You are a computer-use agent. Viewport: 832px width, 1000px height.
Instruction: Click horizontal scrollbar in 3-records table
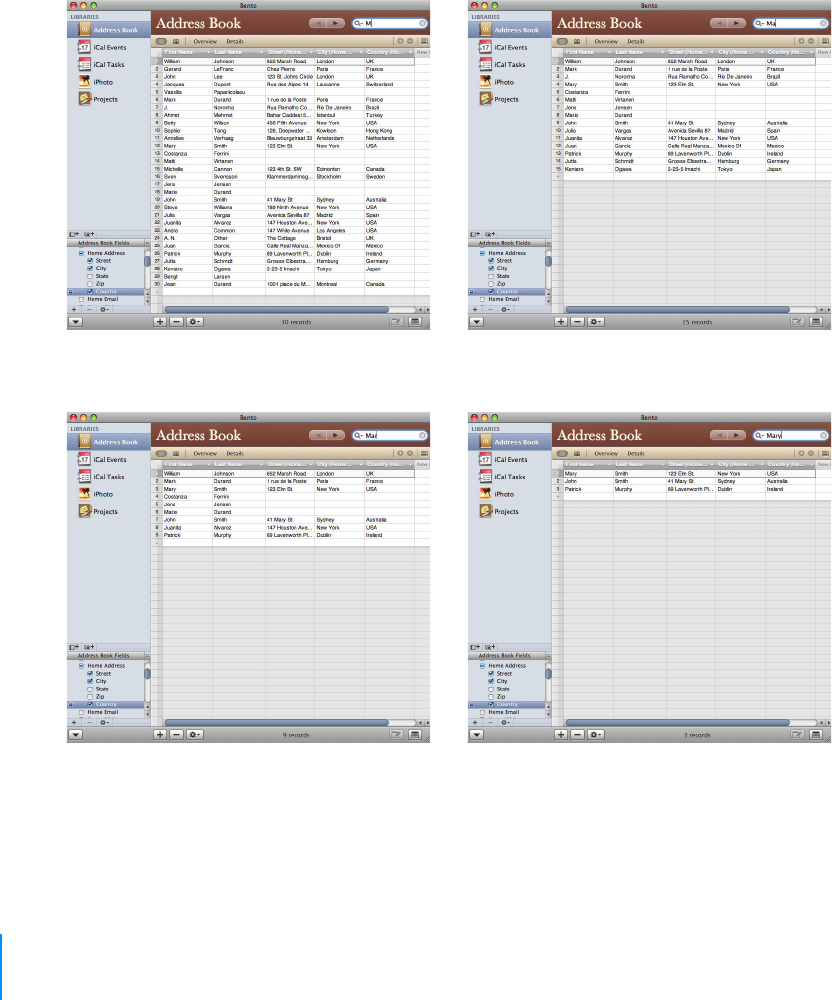pos(678,723)
